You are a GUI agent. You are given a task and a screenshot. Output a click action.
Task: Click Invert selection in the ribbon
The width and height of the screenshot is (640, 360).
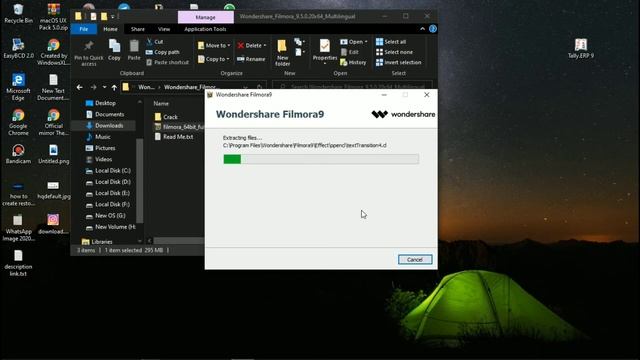coord(398,62)
